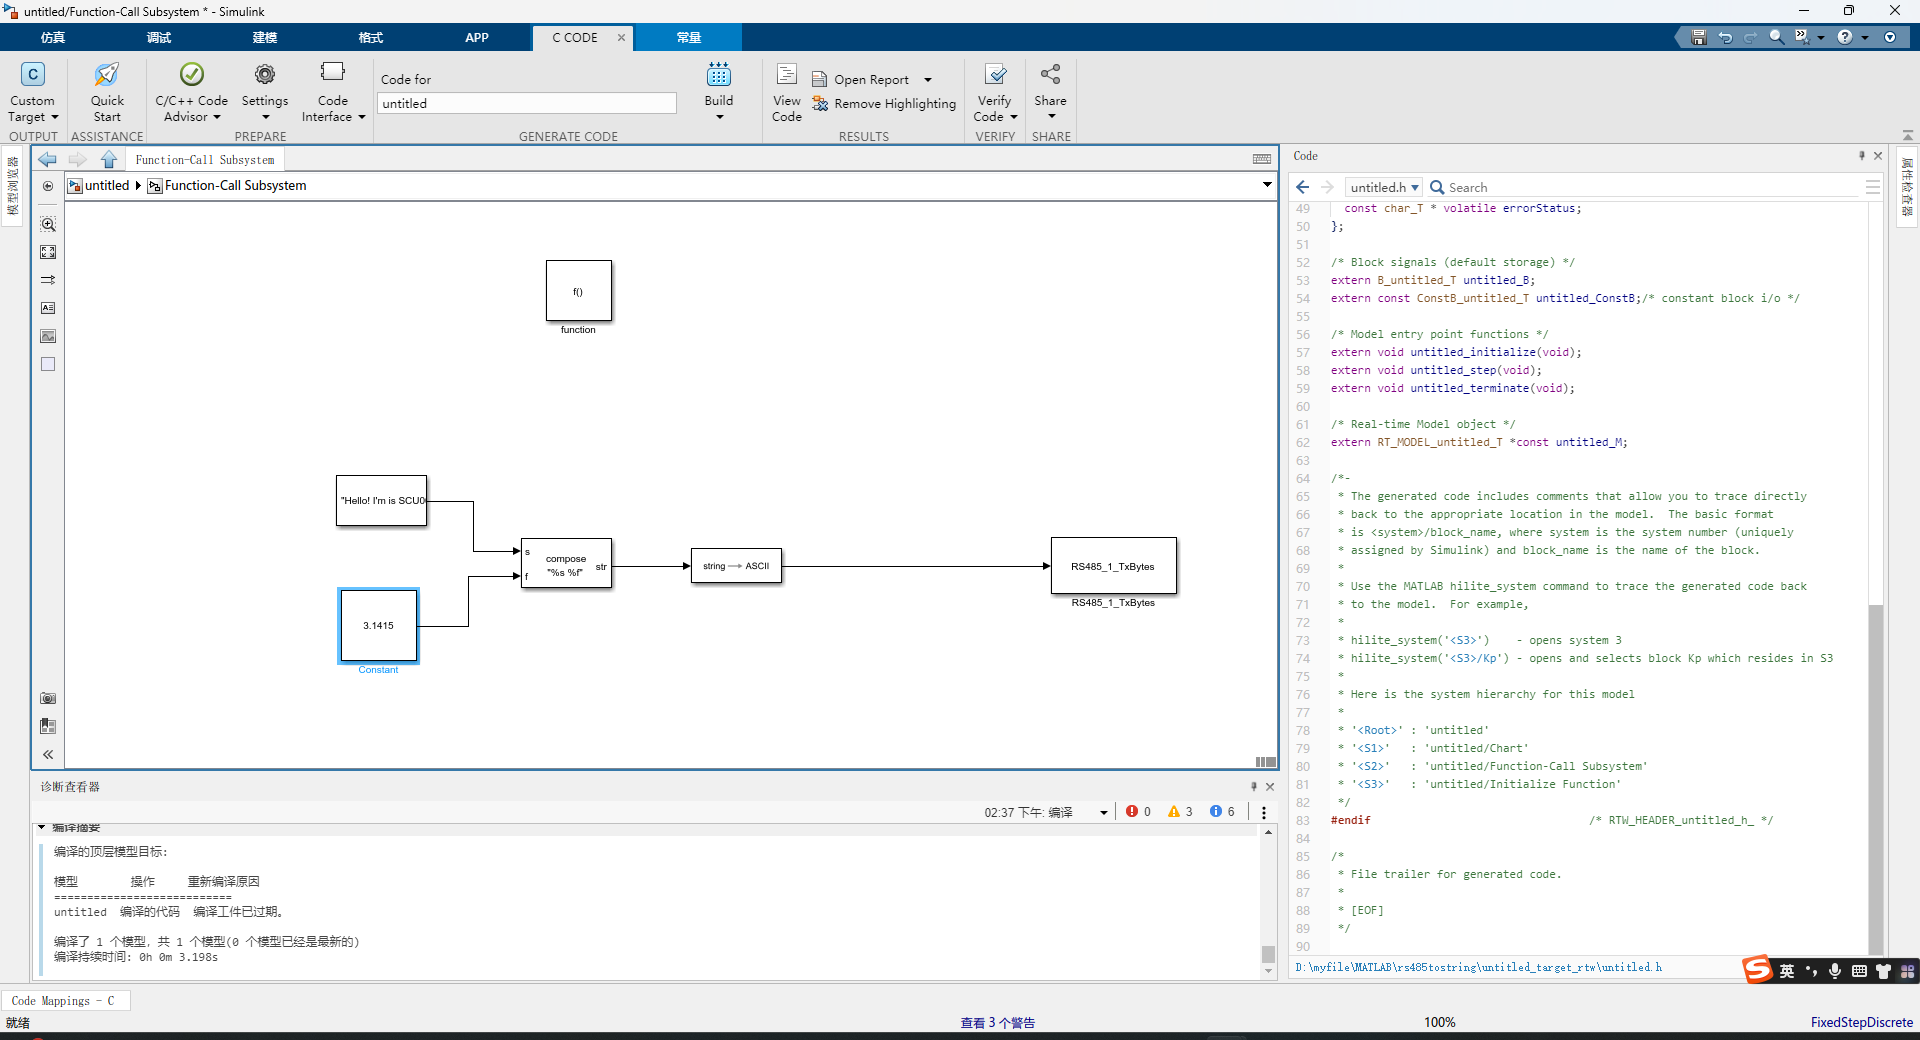The width and height of the screenshot is (1920, 1040).
Task: Open the Custom Target output menu
Action: click(x=33, y=92)
